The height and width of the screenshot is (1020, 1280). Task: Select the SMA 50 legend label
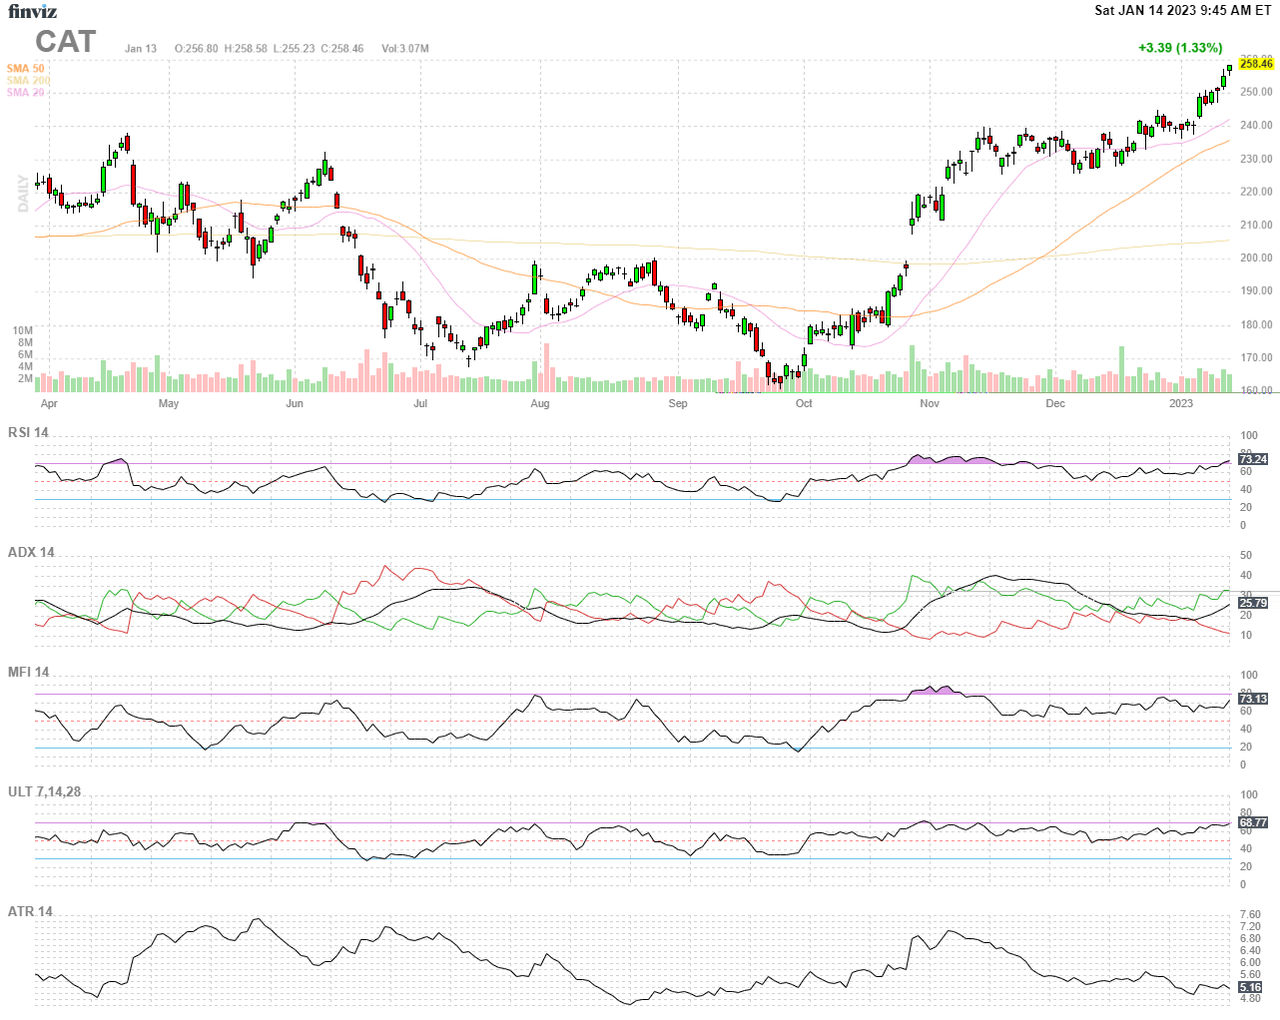coord(25,69)
